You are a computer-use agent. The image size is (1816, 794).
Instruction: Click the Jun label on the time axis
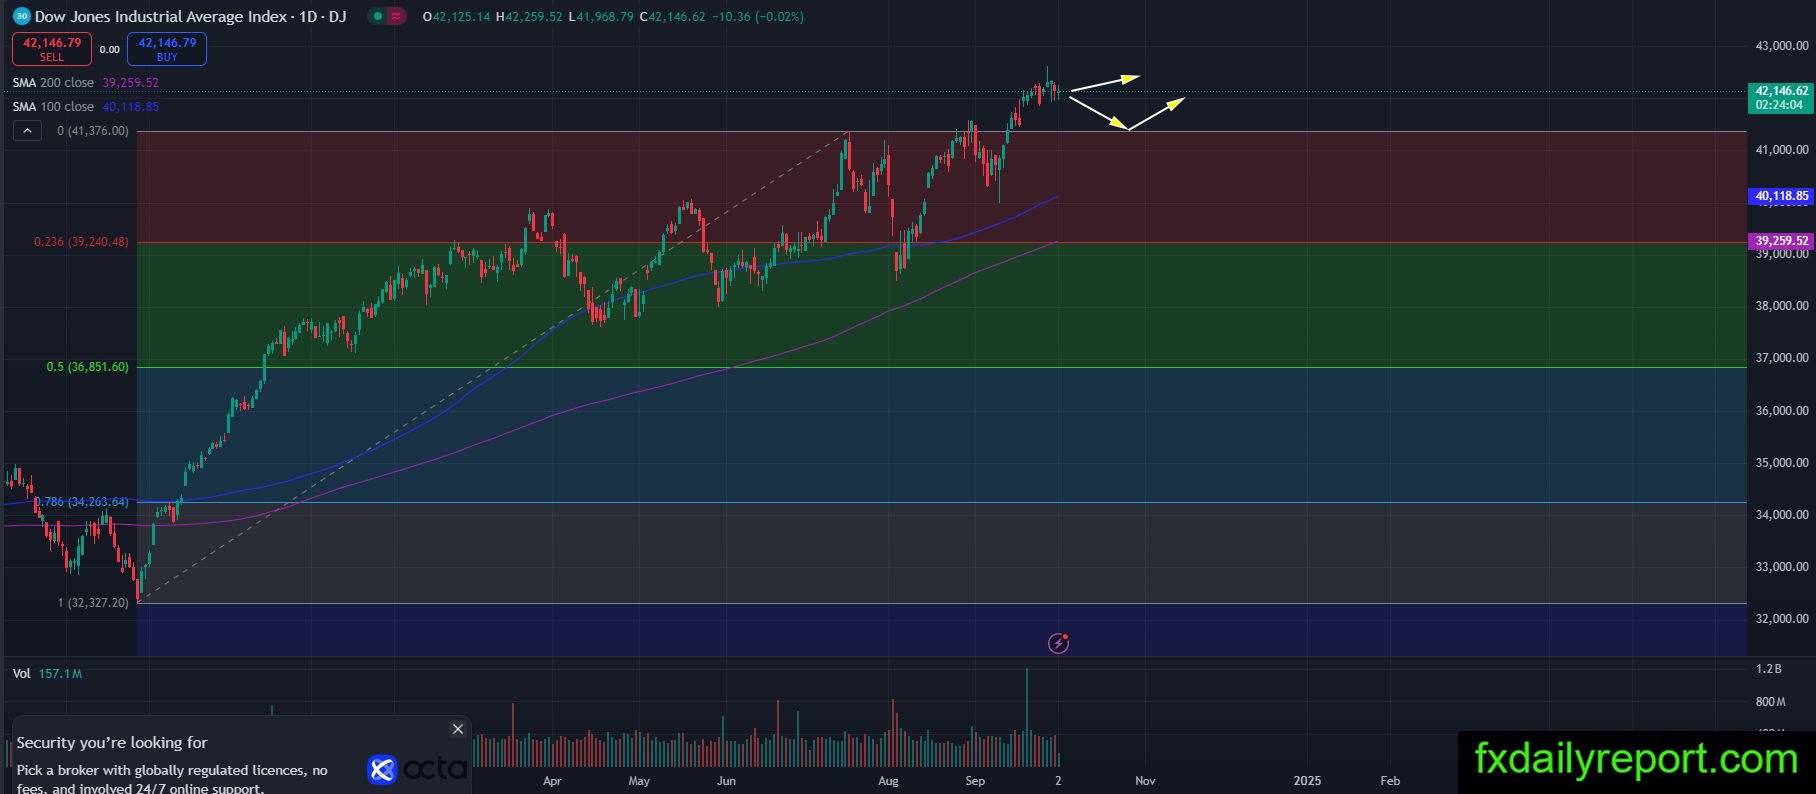point(726,781)
